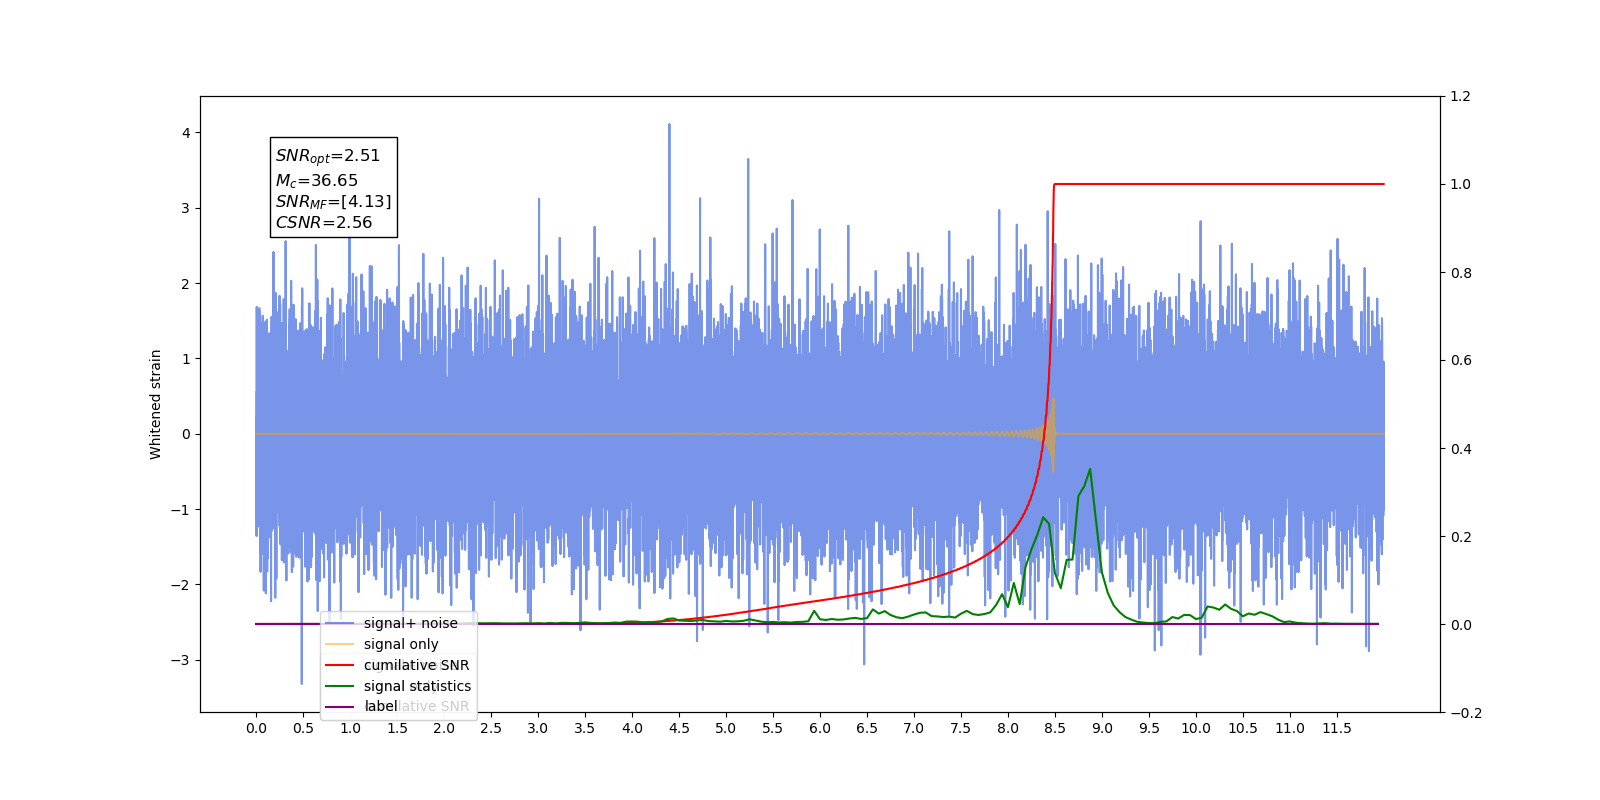1600x800 pixels.
Task: Click the x-axis tick label 11.0
Action: coord(1290,728)
